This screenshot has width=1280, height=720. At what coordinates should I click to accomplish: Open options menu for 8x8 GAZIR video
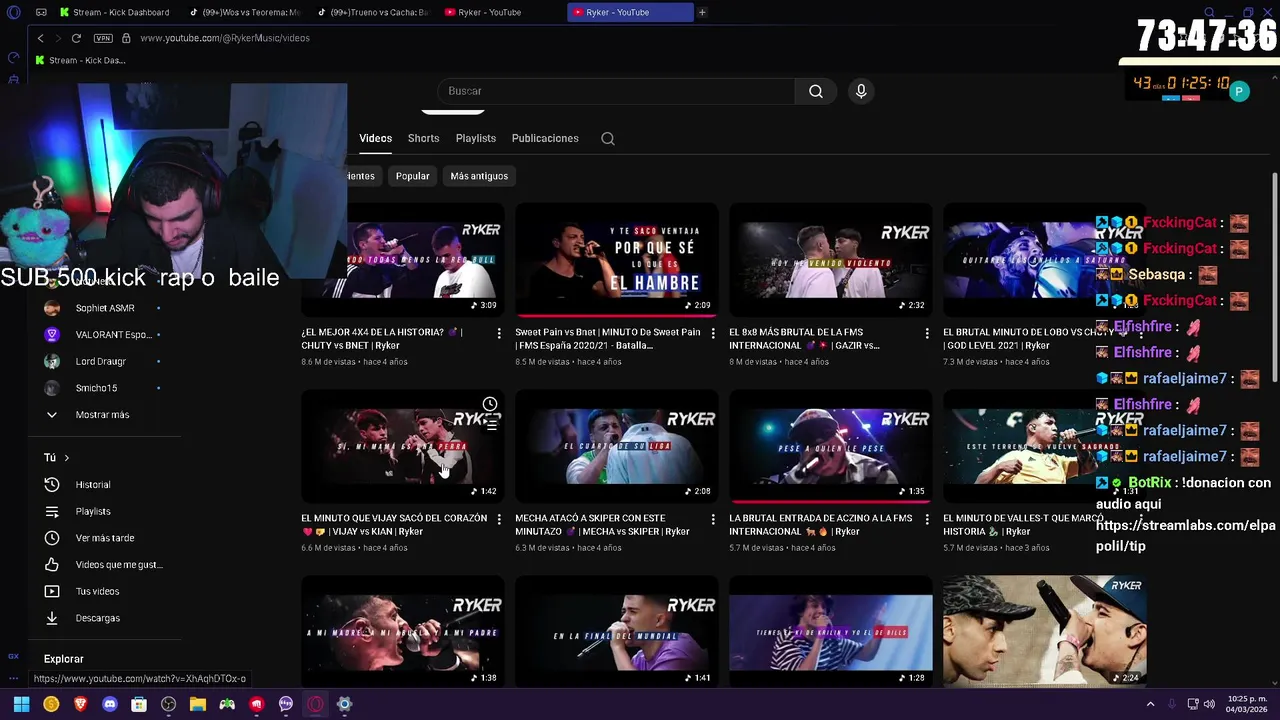pos(927,333)
